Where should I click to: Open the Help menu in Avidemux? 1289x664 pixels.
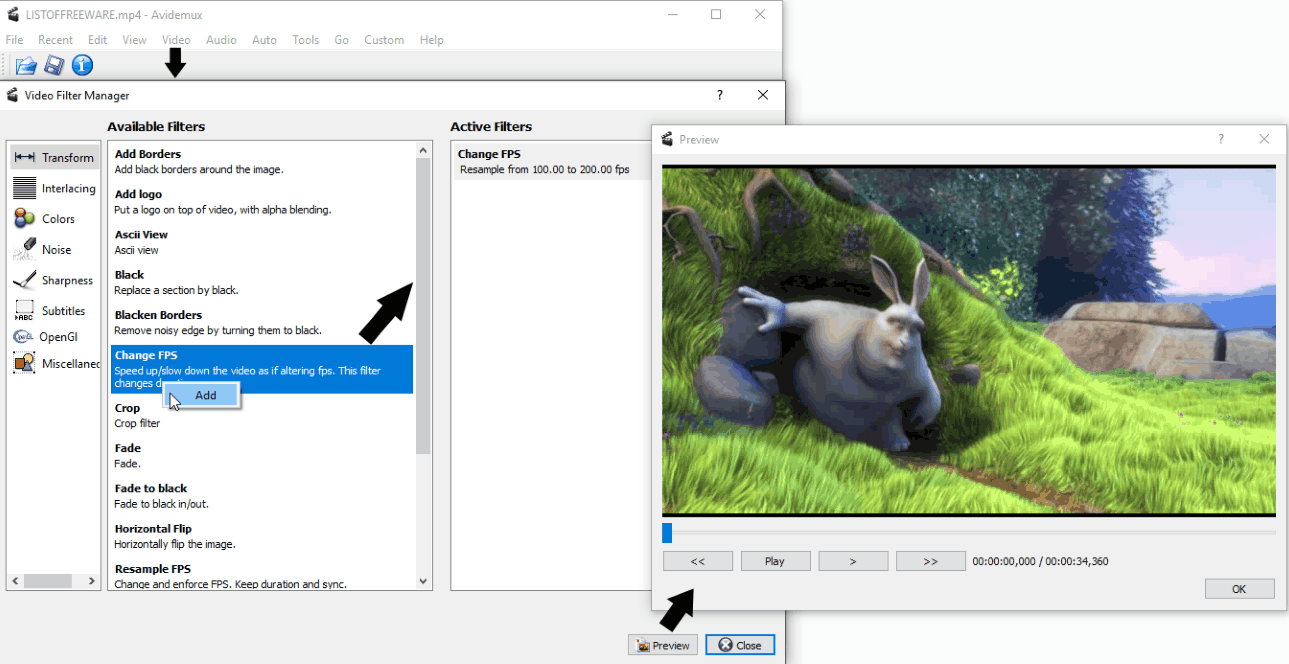click(432, 40)
